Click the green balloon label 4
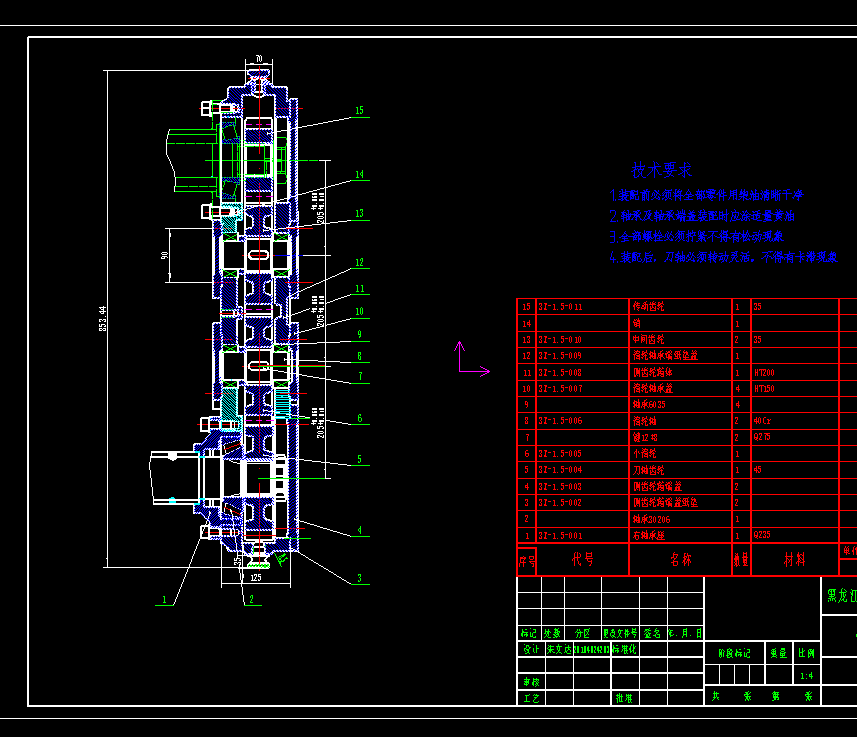This screenshot has width=857, height=737. click(359, 530)
